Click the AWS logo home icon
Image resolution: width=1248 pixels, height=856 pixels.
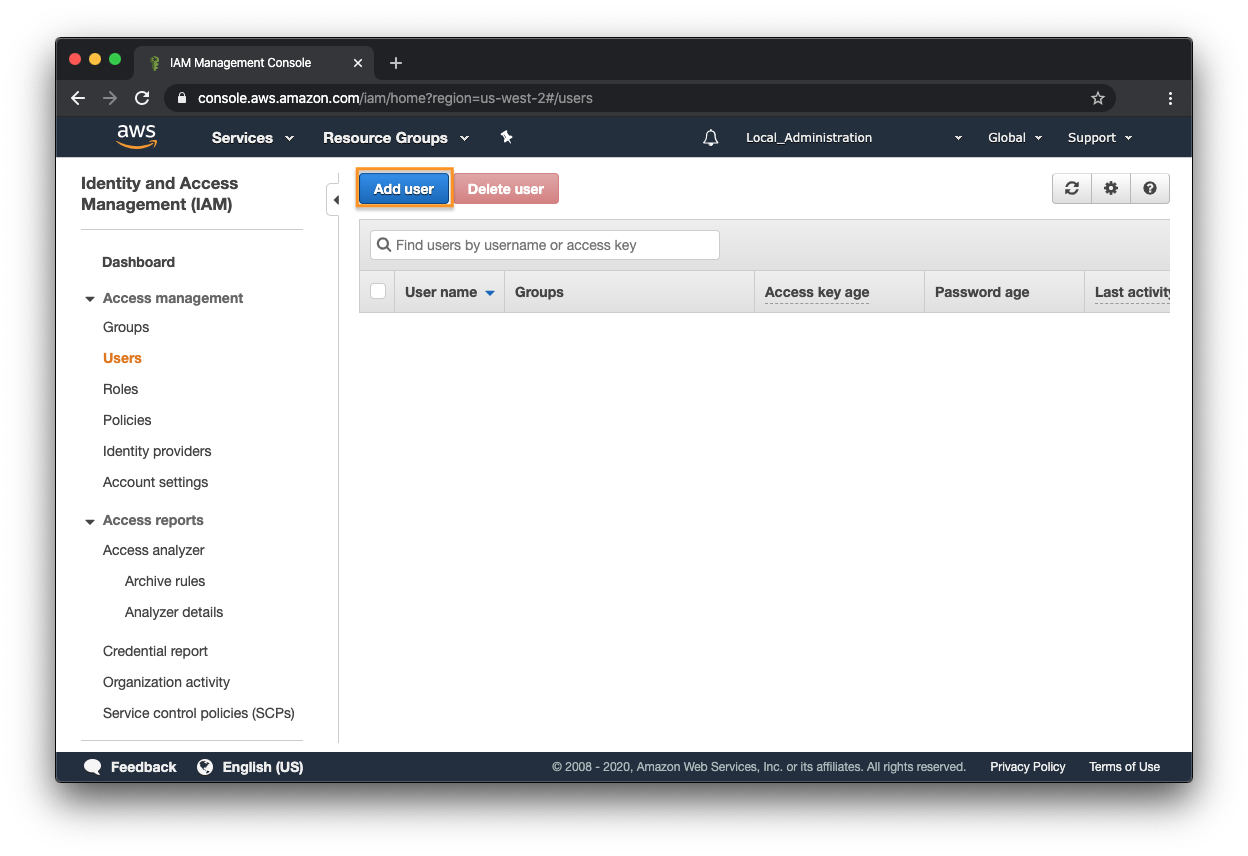point(136,136)
